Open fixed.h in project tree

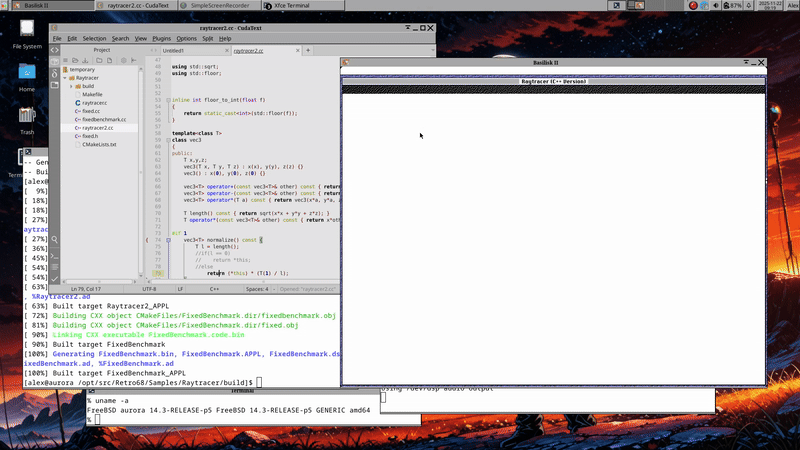[90, 136]
